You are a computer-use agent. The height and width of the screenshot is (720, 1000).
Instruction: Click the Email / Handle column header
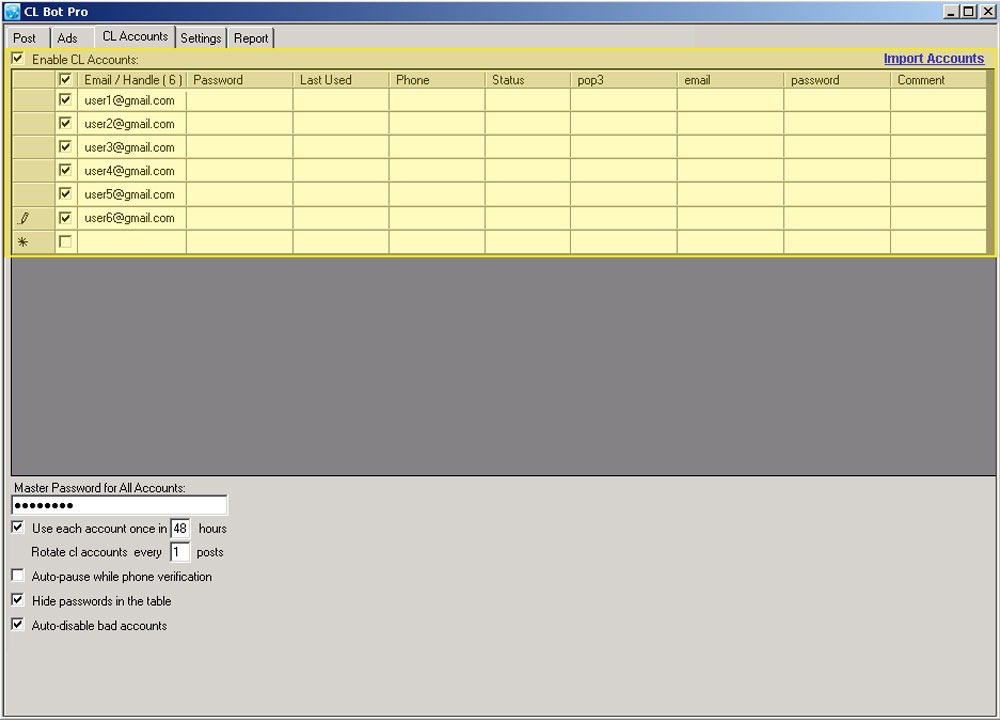tap(131, 80)
